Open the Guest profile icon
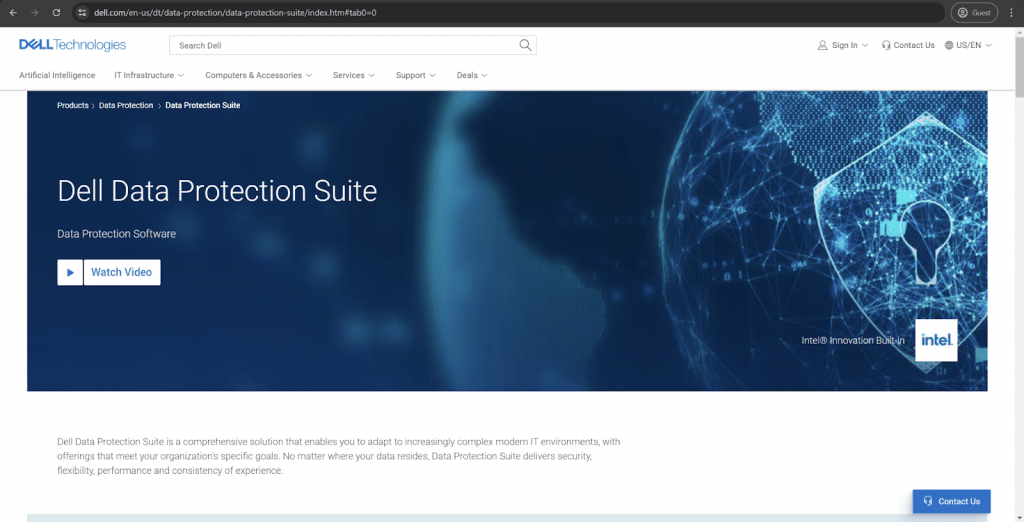 pos(974,12)
